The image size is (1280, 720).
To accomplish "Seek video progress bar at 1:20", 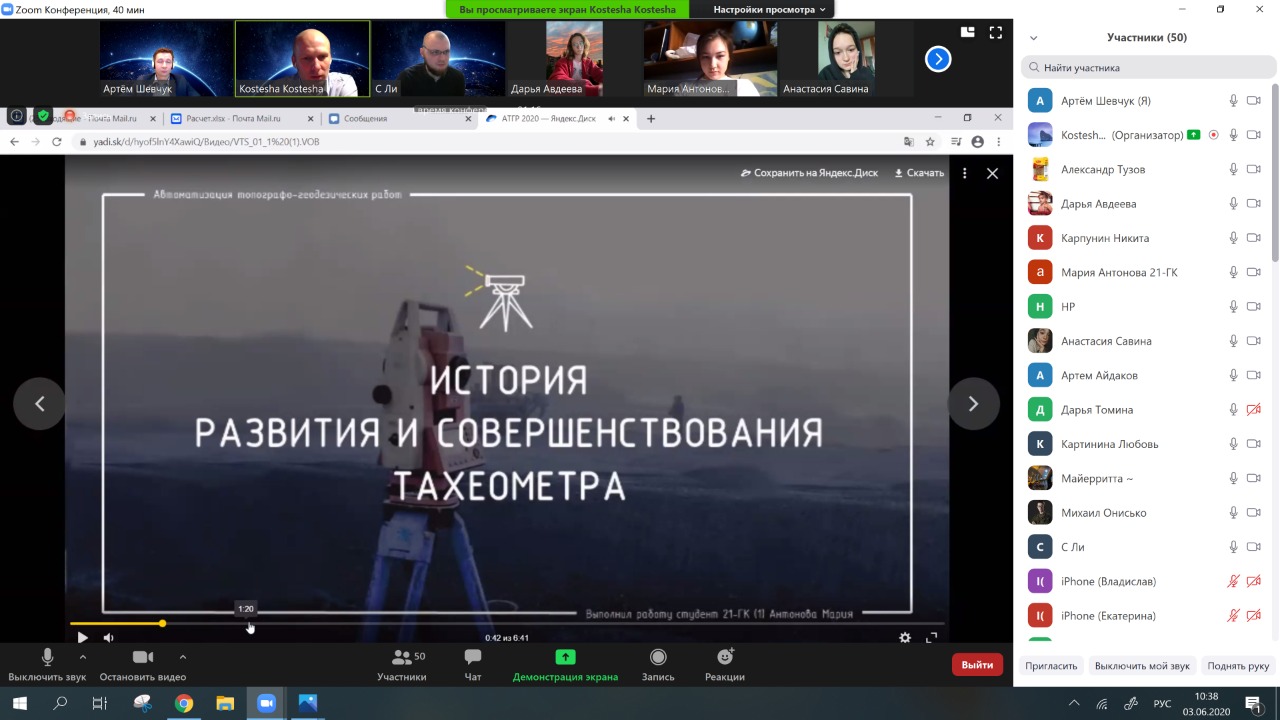I will 246,624.
